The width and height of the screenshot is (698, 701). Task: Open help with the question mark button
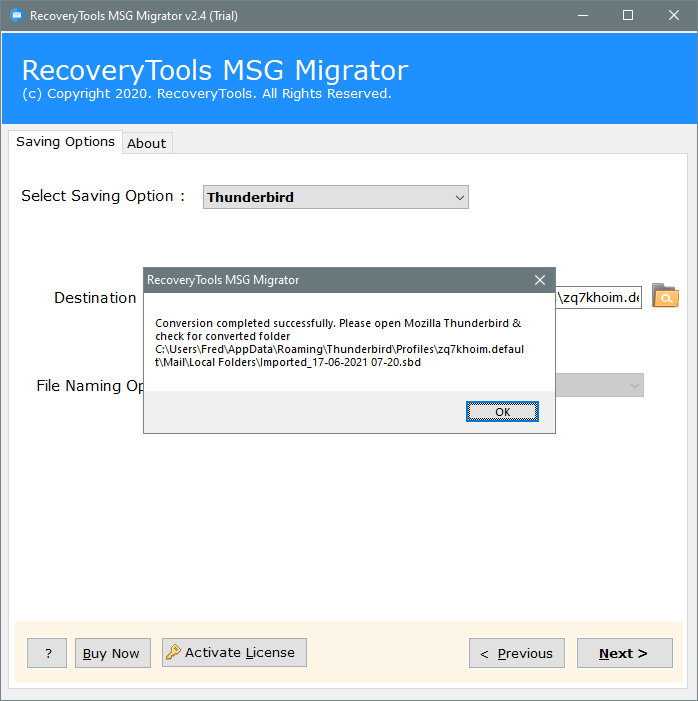[47, 653]
